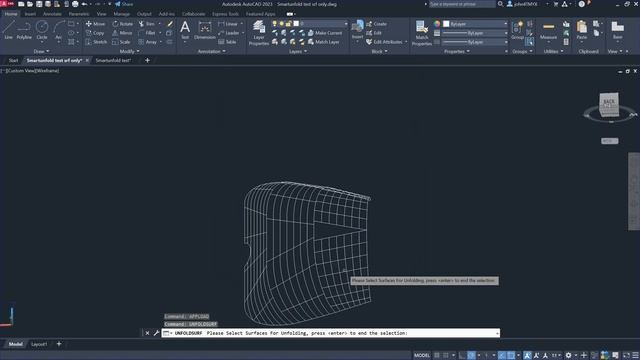
Task: Click the Rotate tool
Action: tap(122, 24)
